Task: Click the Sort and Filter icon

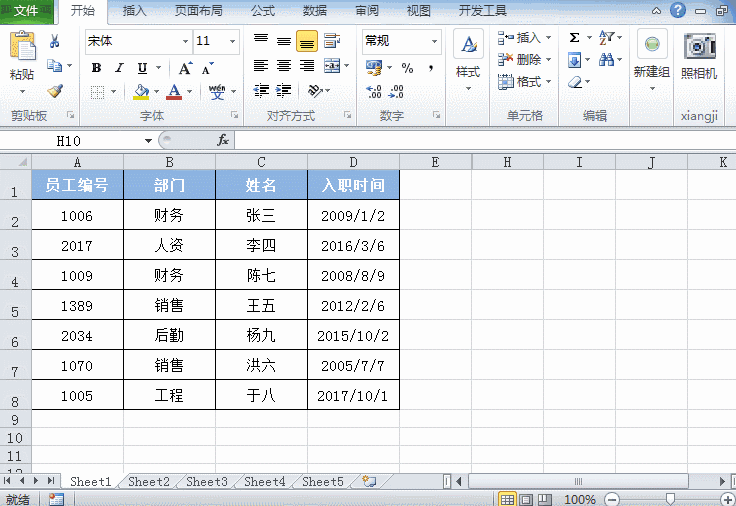Action: click(x=606, y=37)
